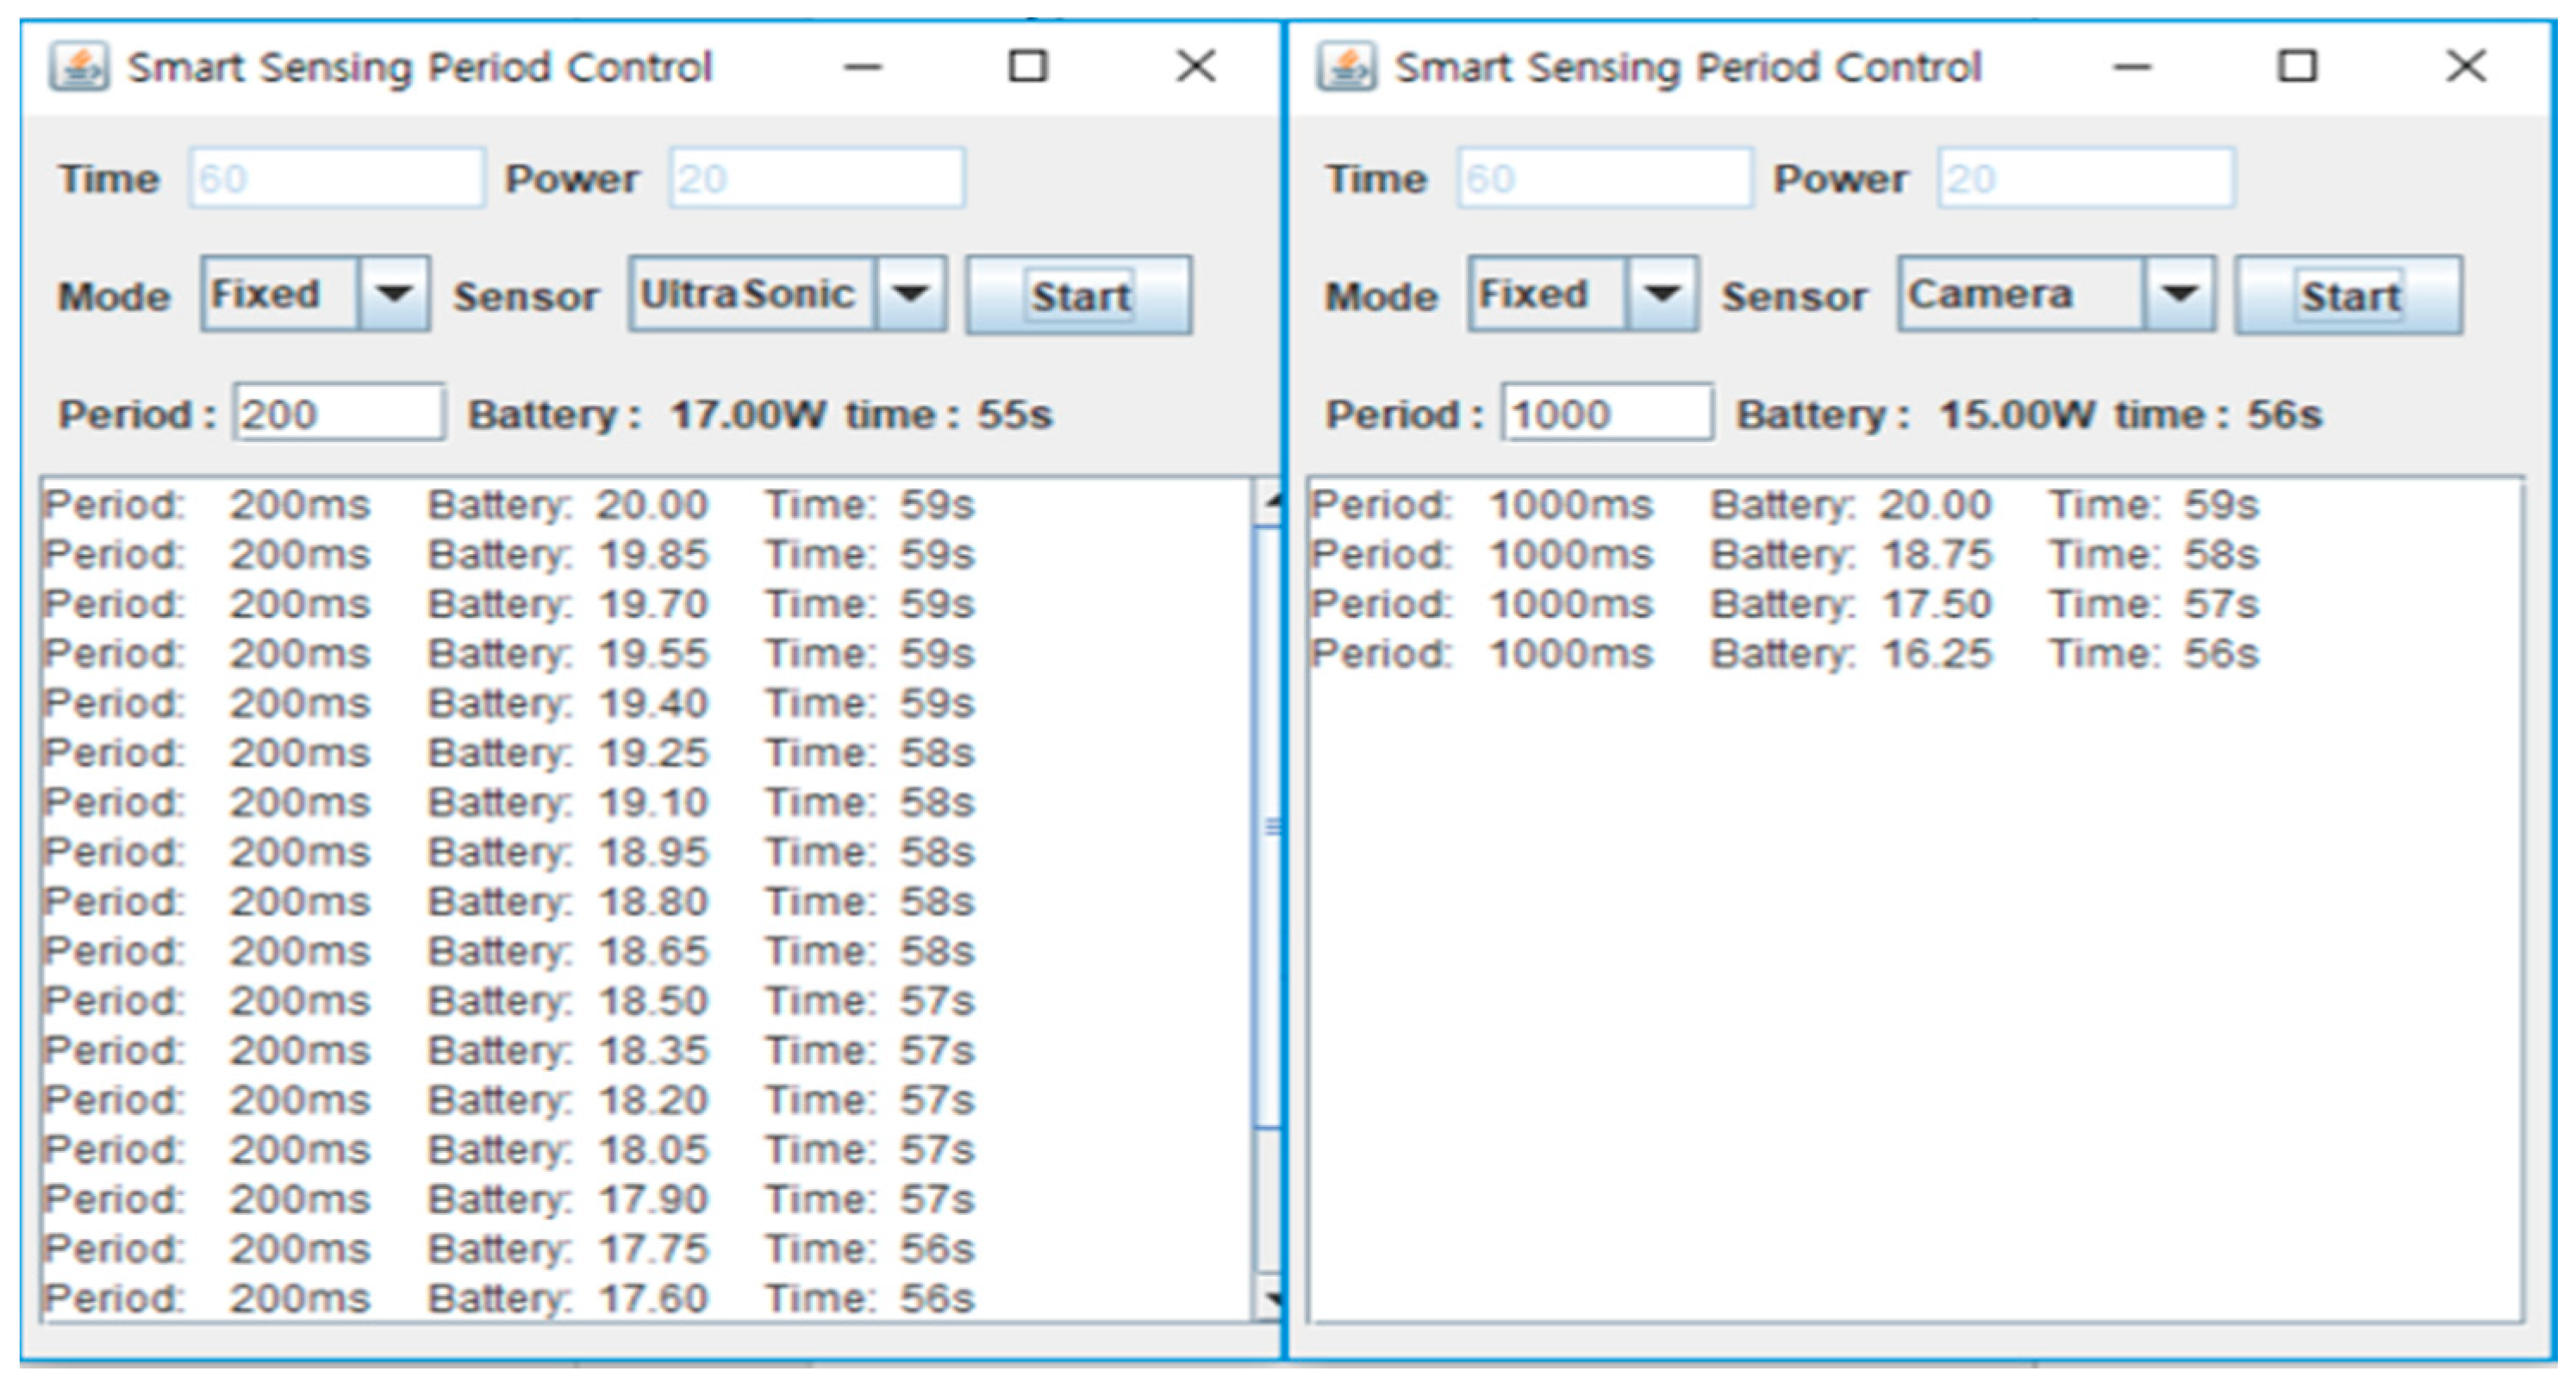Image resolution: width=2576 pixels, height=1388 pixels.
Task: Click the 15.00W battery status value
Action: [2017, 414]
